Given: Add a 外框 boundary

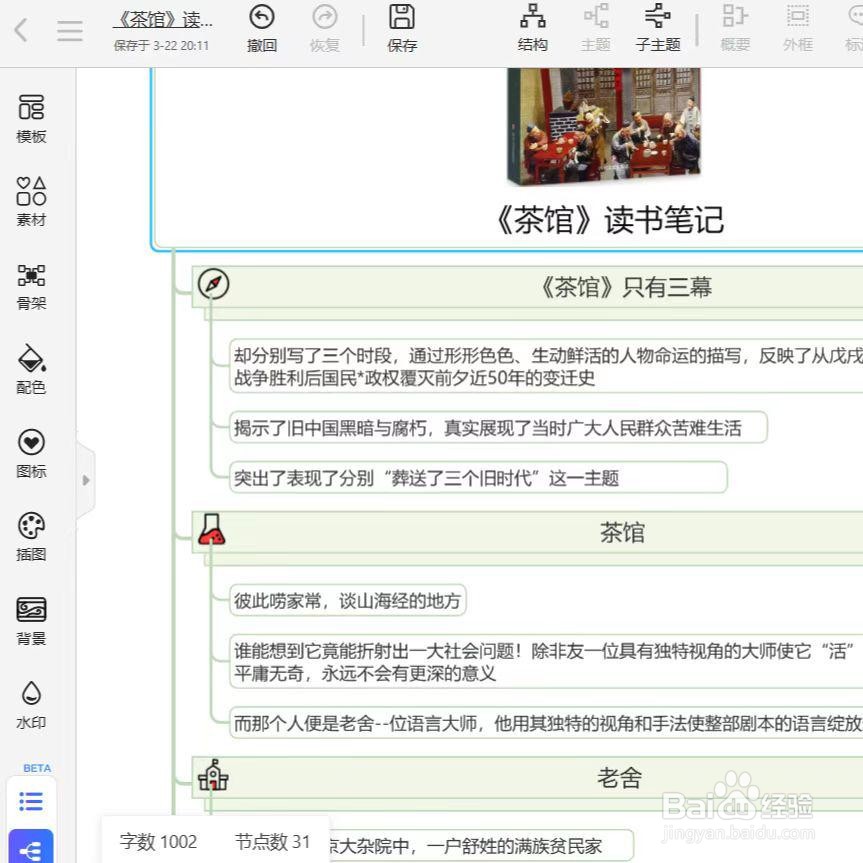Looking at the screenshot, I should [x=798, y=29].
